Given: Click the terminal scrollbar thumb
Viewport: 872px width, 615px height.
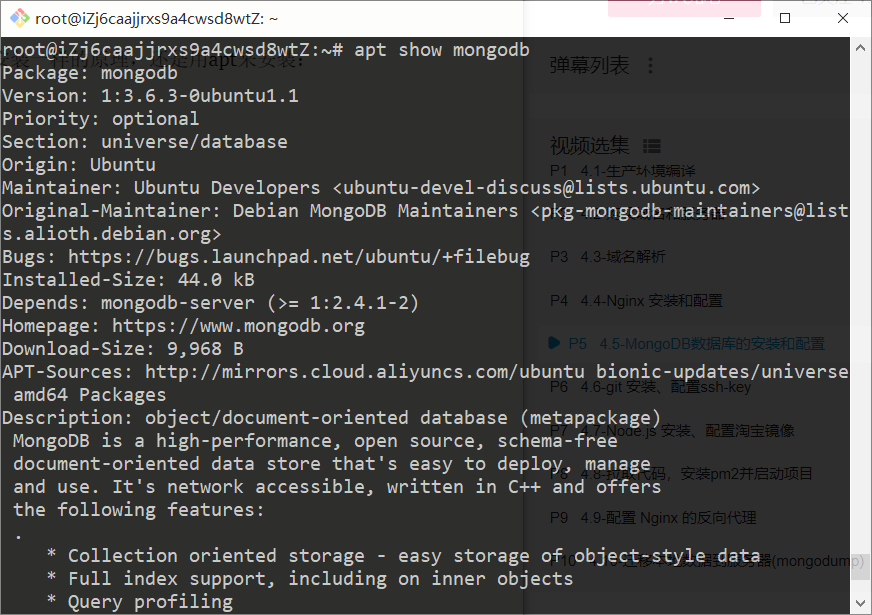Looking at the screenshot, I should (x=860, y=566).
